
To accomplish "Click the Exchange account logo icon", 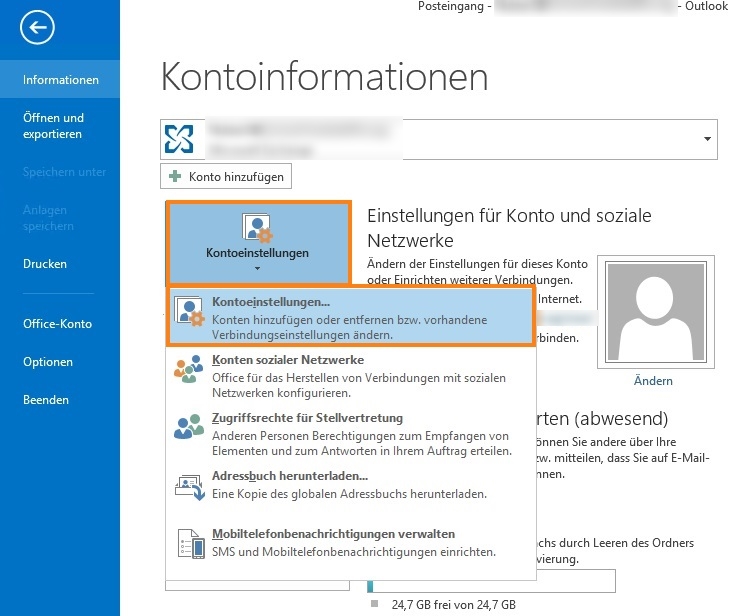I will click(181, 140).
